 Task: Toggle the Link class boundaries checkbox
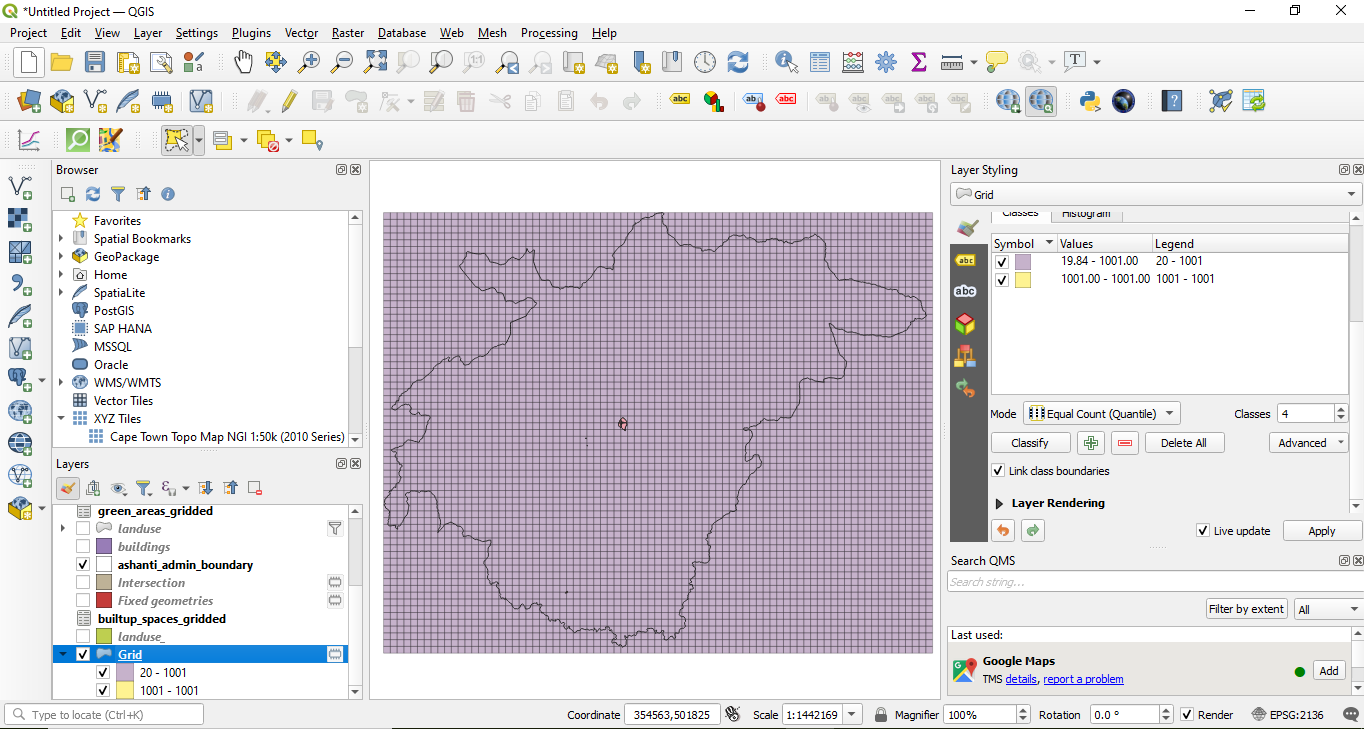click(x=998, y=471)
